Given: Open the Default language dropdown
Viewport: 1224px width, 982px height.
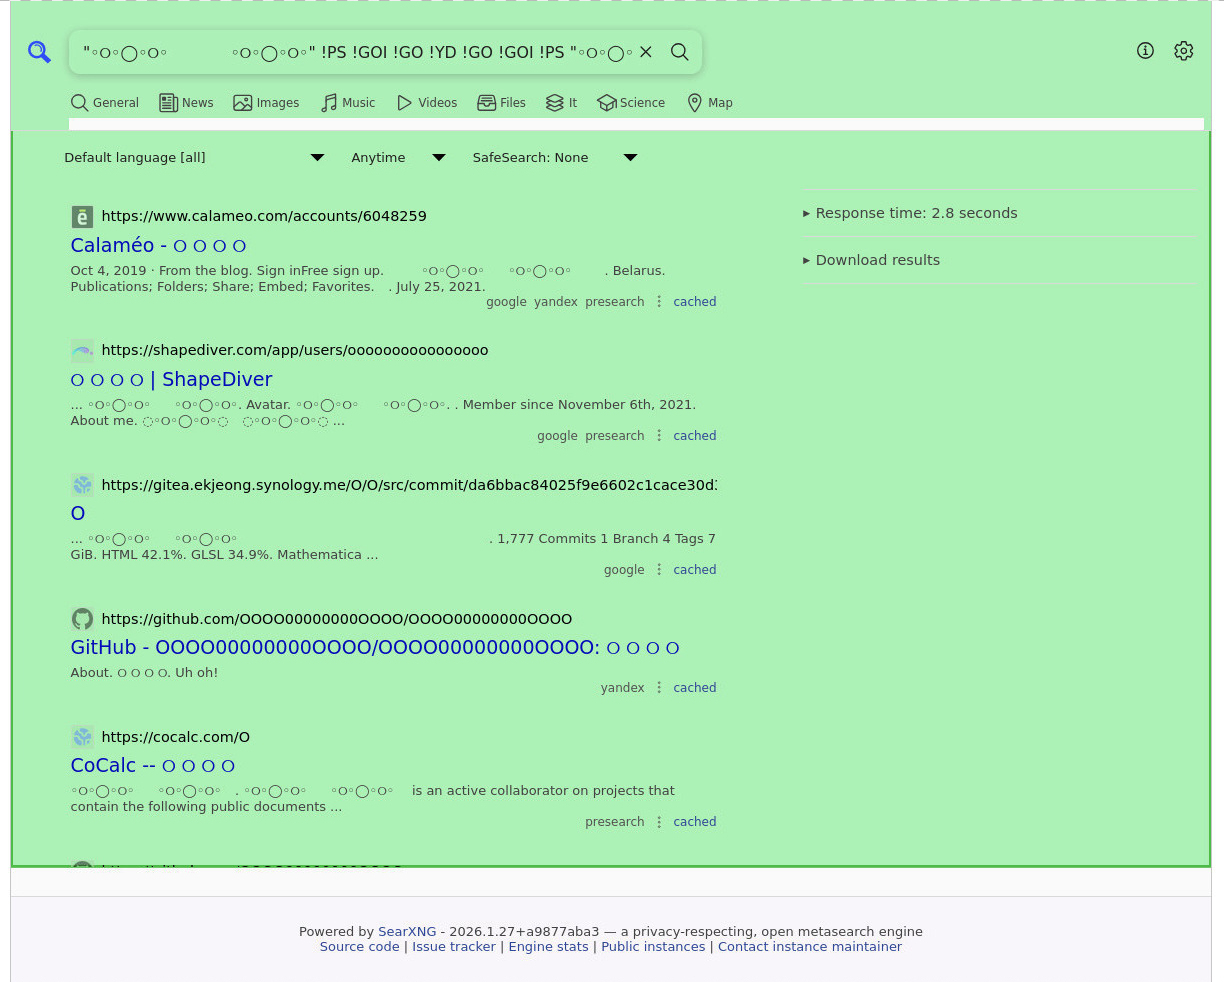Looking at the screenshot, I should pyautogui.click(x=194, y=158).
